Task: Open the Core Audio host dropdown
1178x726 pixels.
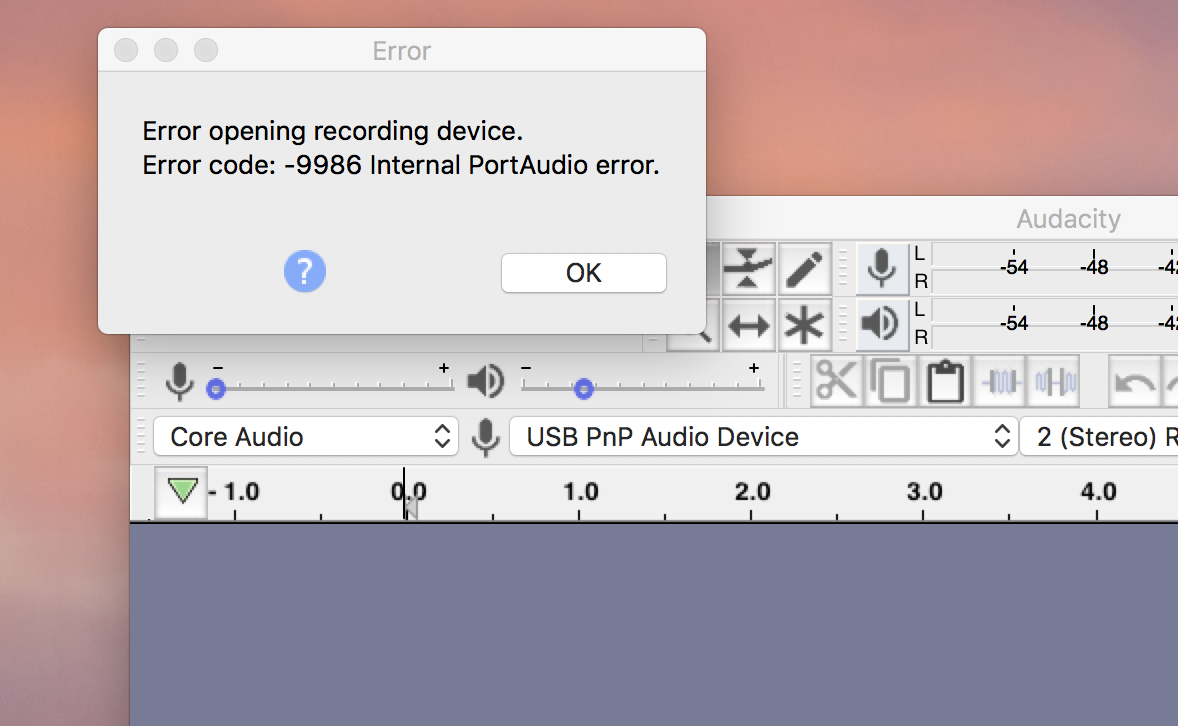Action: point(305,436)
